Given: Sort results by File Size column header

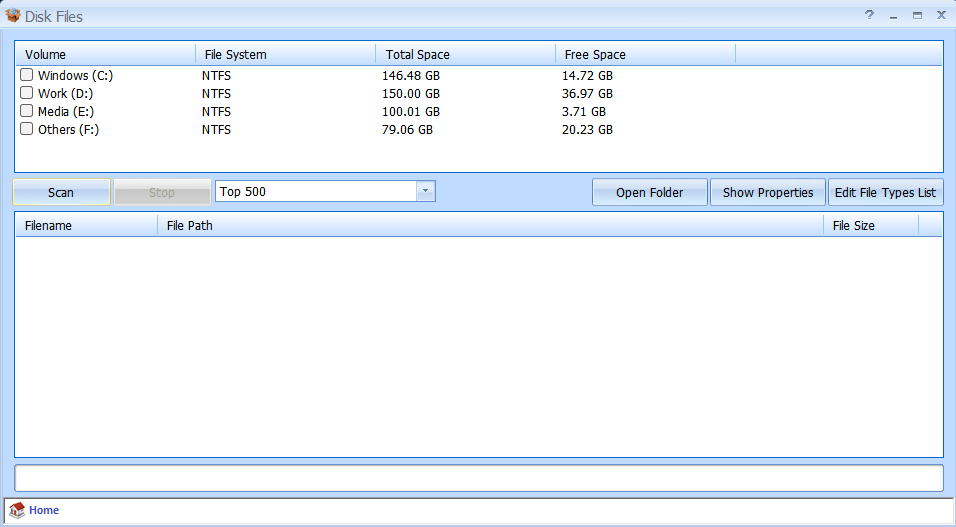Looking at the screenshot, I should [870, 225].
